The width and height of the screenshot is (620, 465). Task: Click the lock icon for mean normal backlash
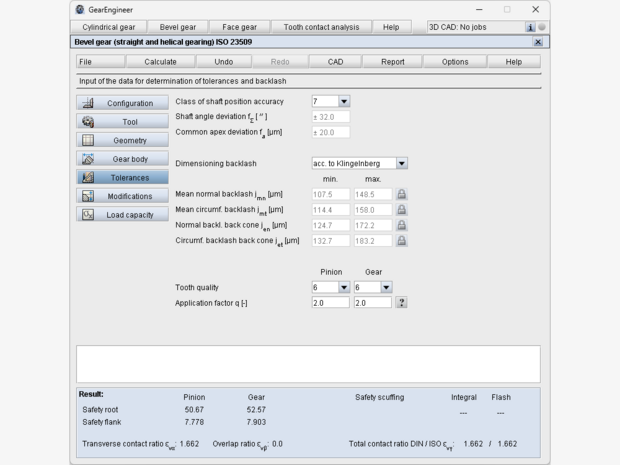(402, 195)
